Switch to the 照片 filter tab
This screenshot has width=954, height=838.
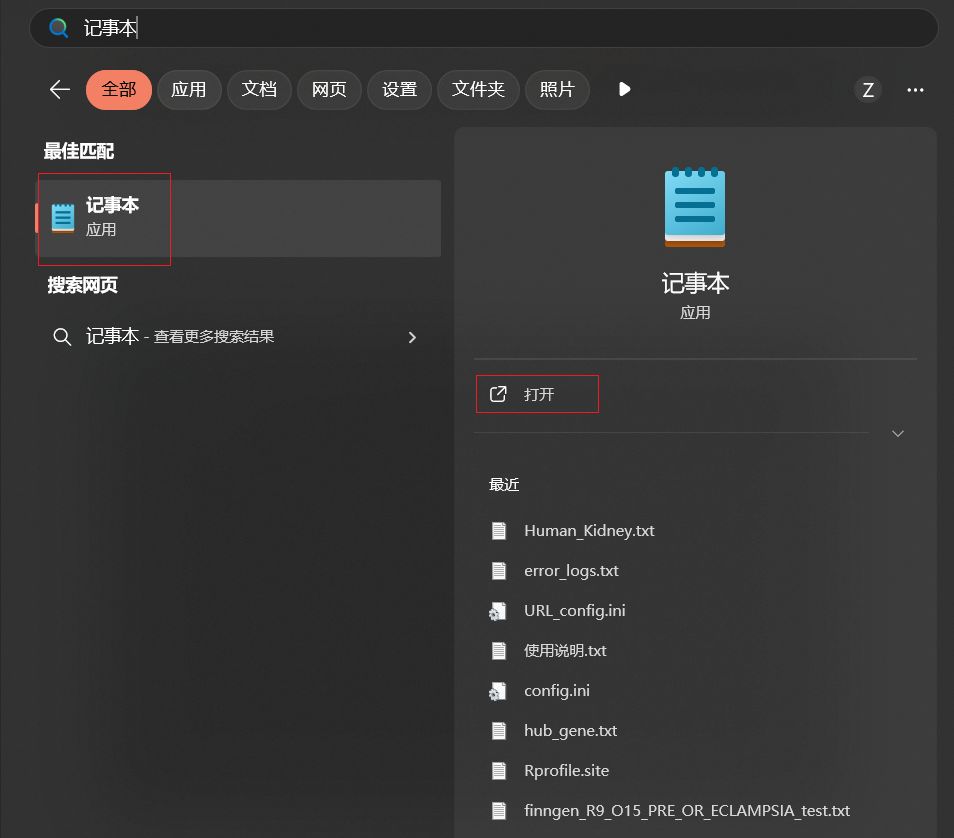(557, 89)
